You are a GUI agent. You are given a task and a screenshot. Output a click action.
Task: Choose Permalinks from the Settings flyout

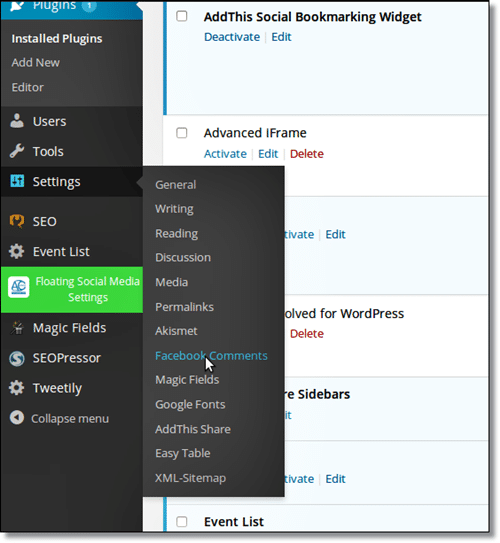pos(185,307)
